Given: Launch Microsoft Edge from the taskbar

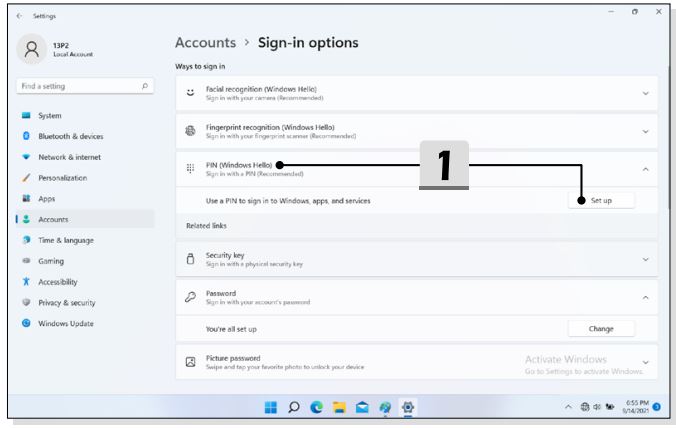Looking at the screenshot, I should coord(315,408).
